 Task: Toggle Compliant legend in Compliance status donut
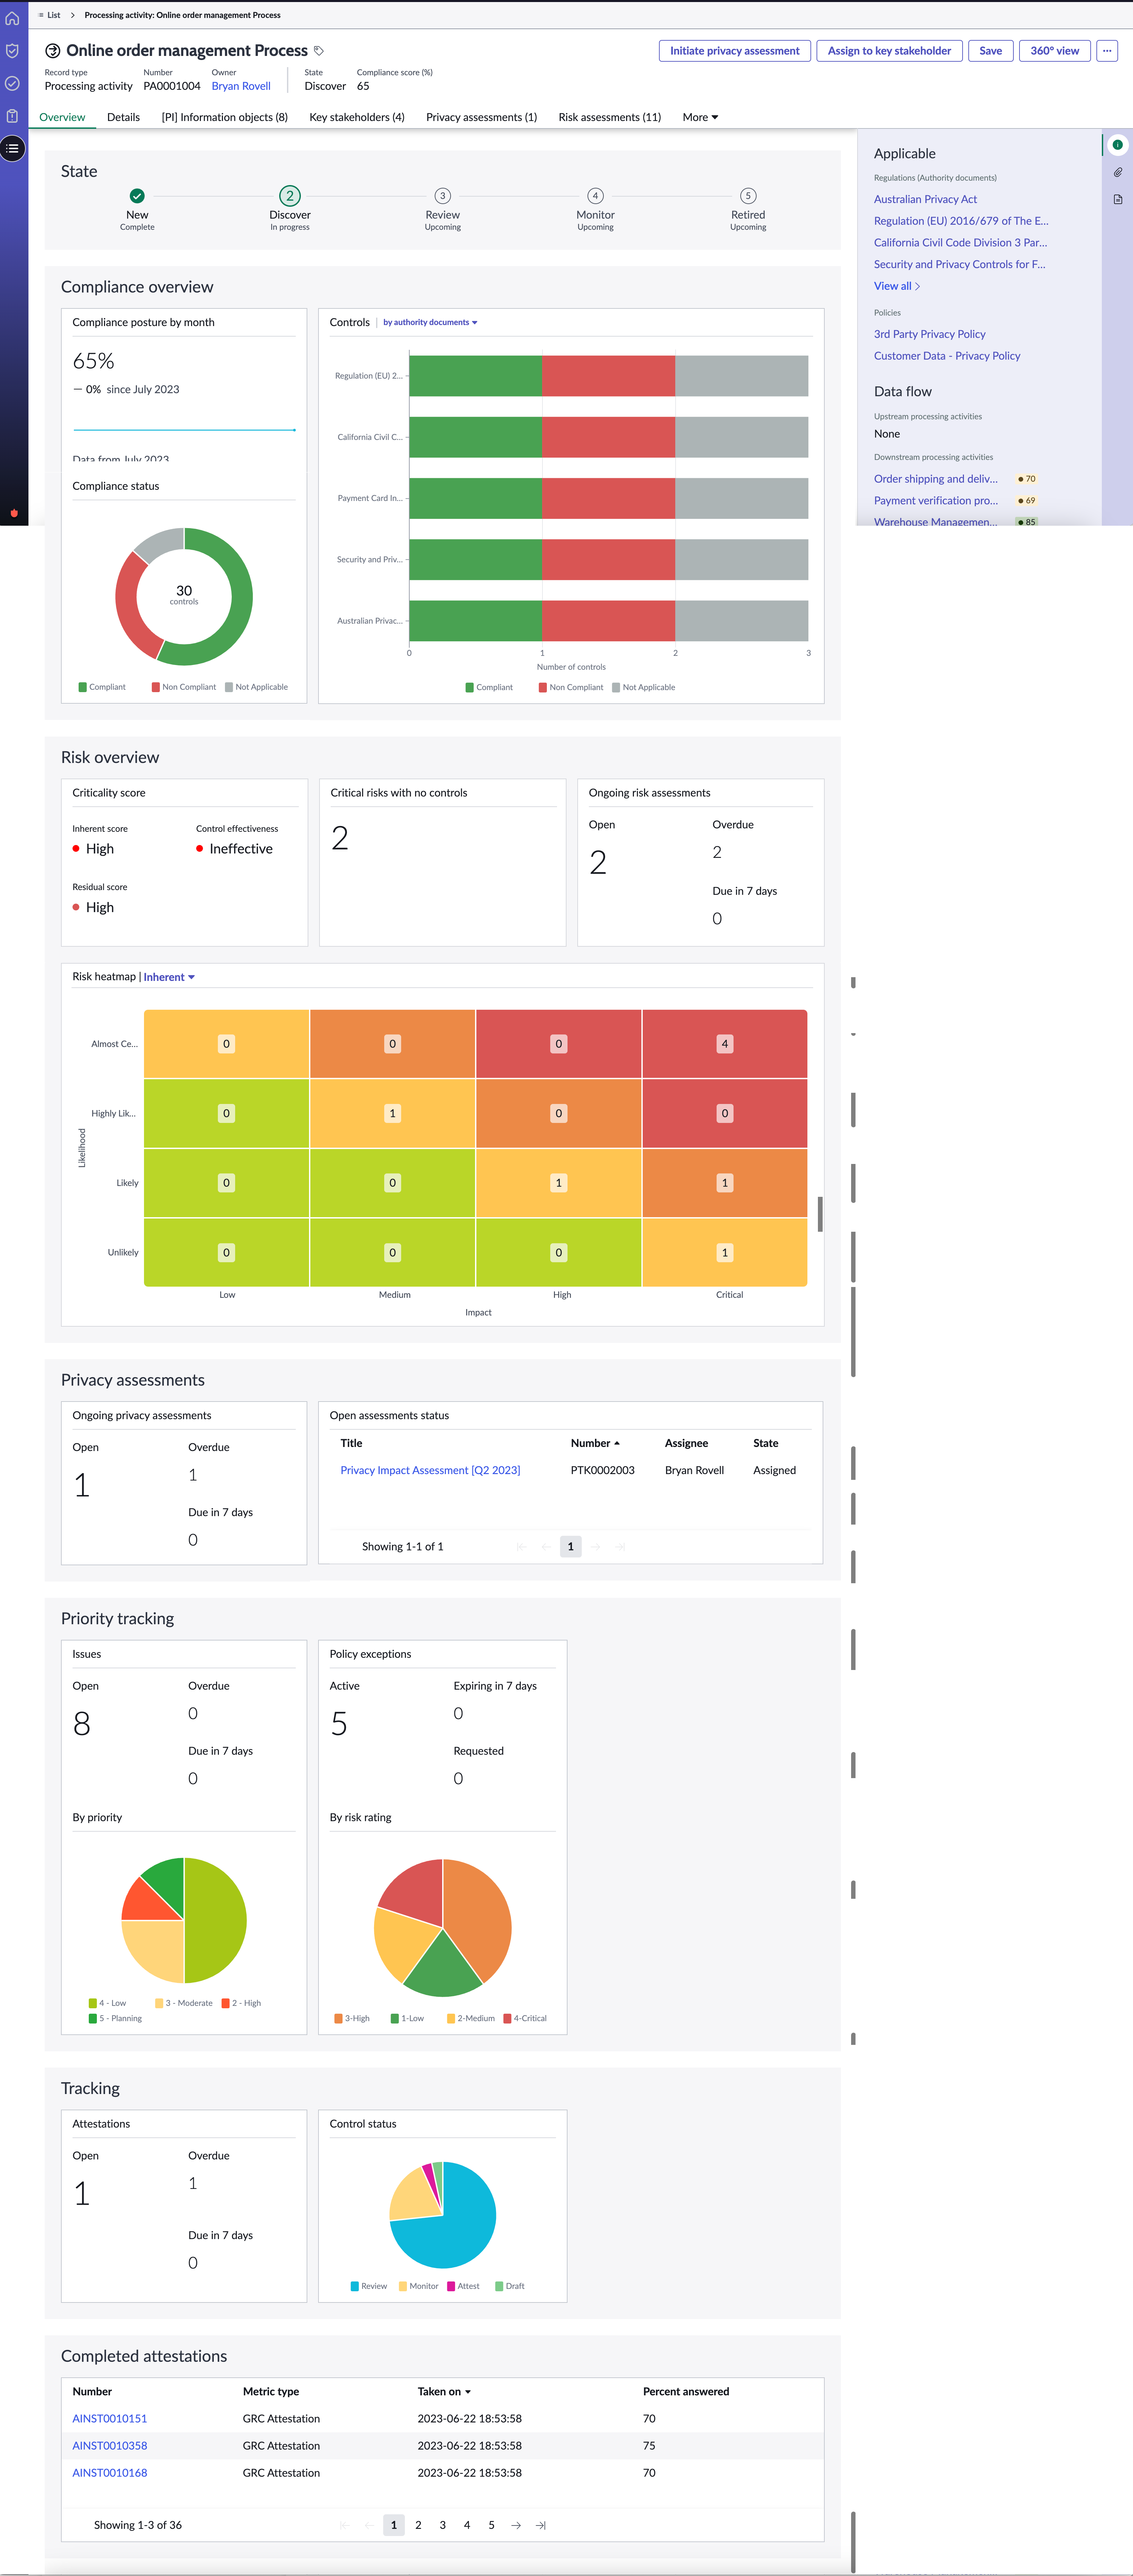[x=102, y=687]
